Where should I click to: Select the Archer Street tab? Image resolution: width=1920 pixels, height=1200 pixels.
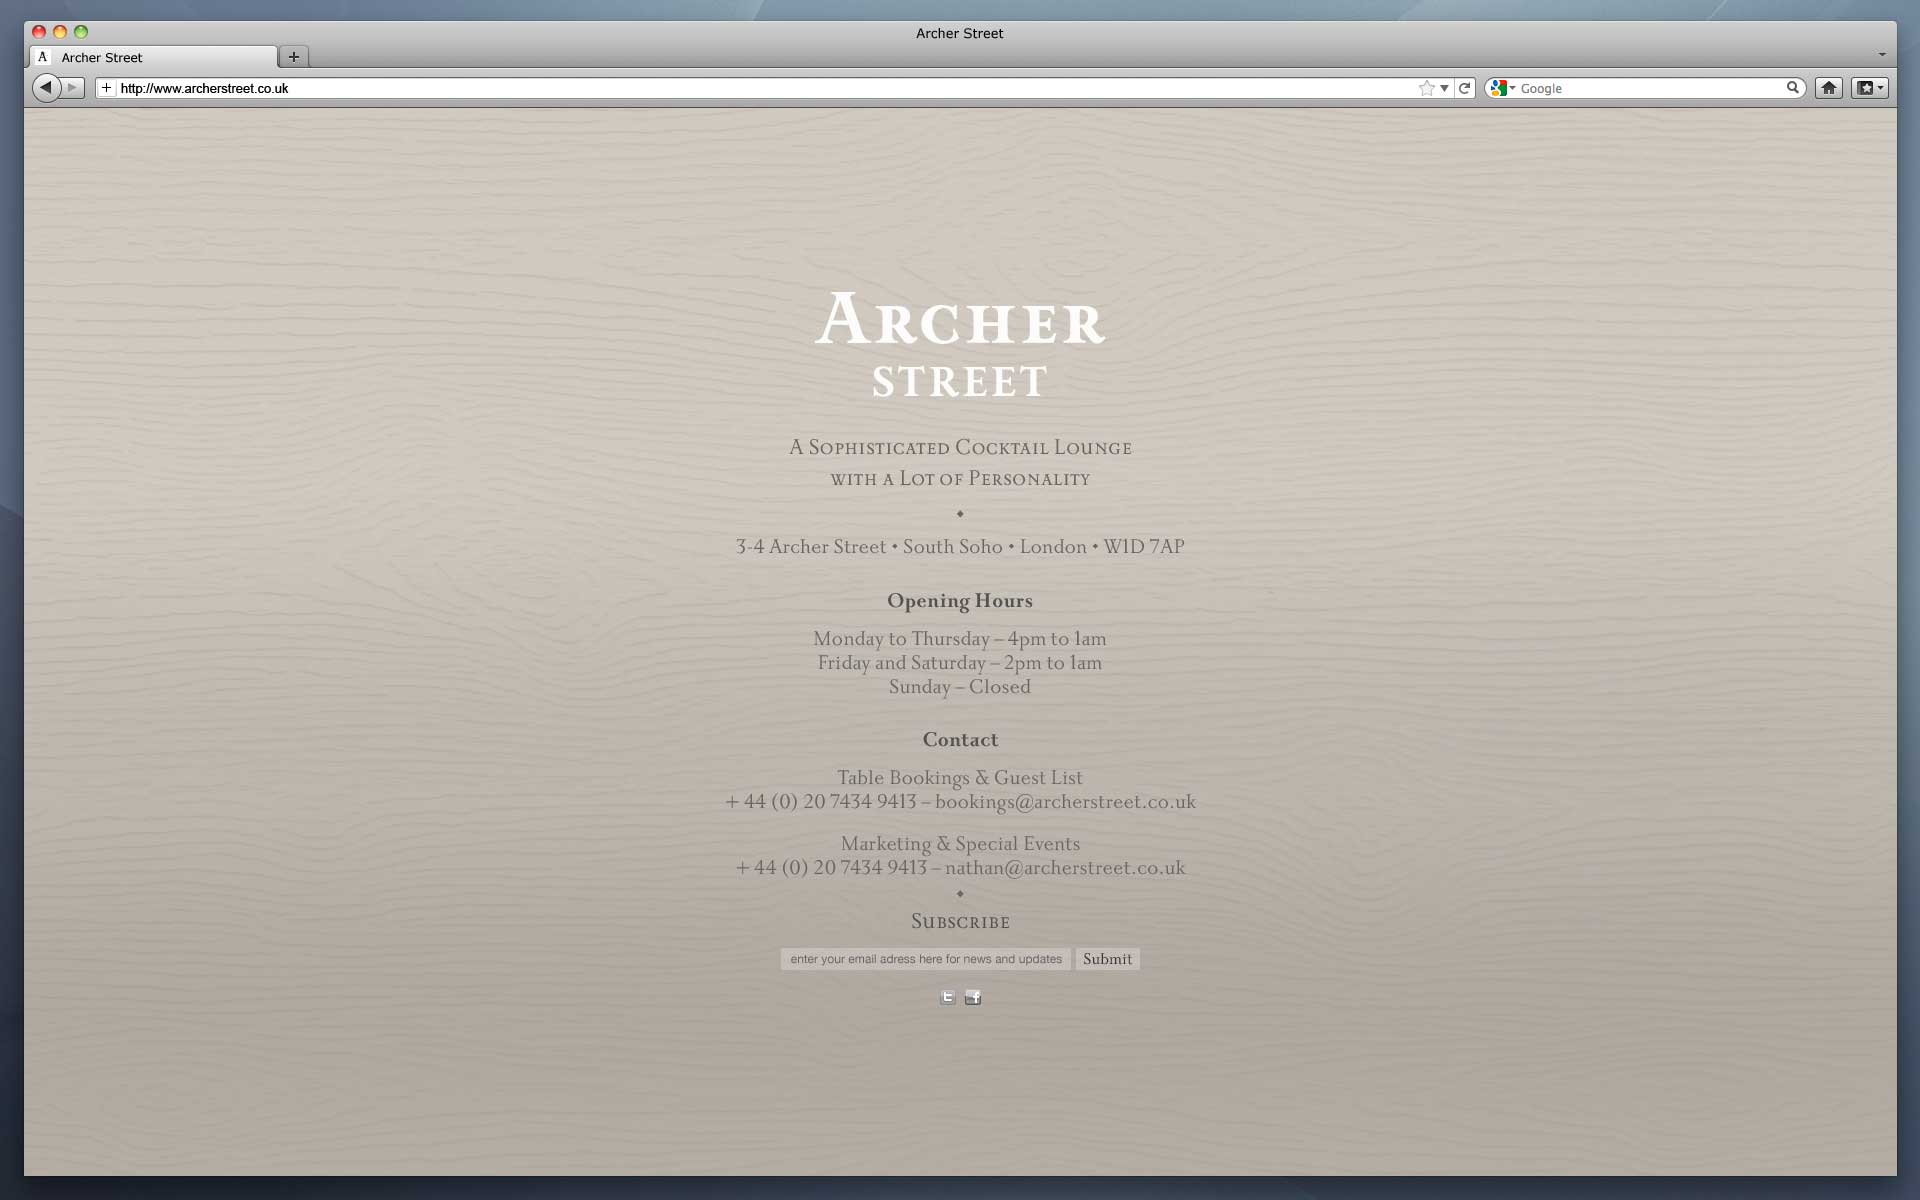150,57
